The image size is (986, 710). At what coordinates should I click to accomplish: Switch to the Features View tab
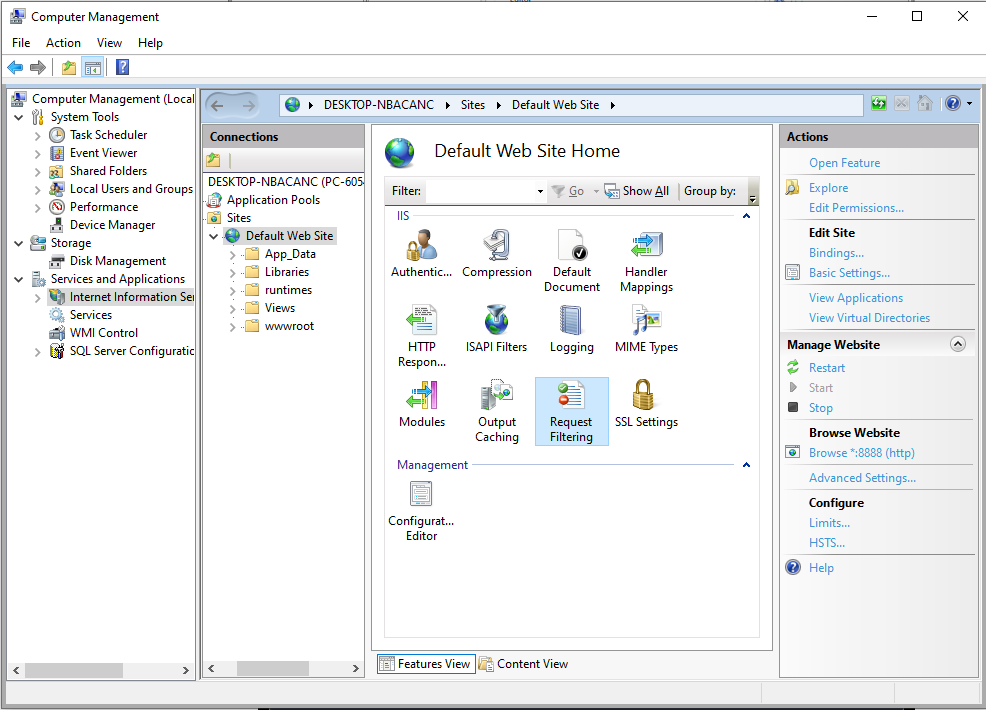coord(426,664)
